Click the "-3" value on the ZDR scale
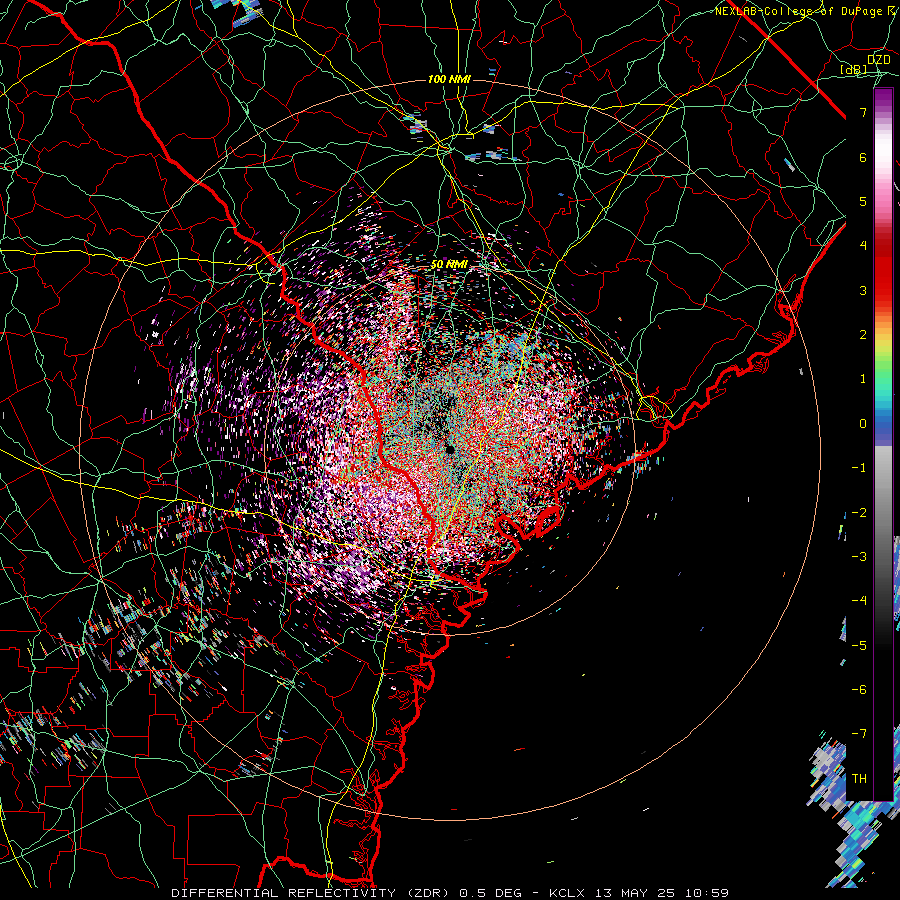 (x=859, y=557)
